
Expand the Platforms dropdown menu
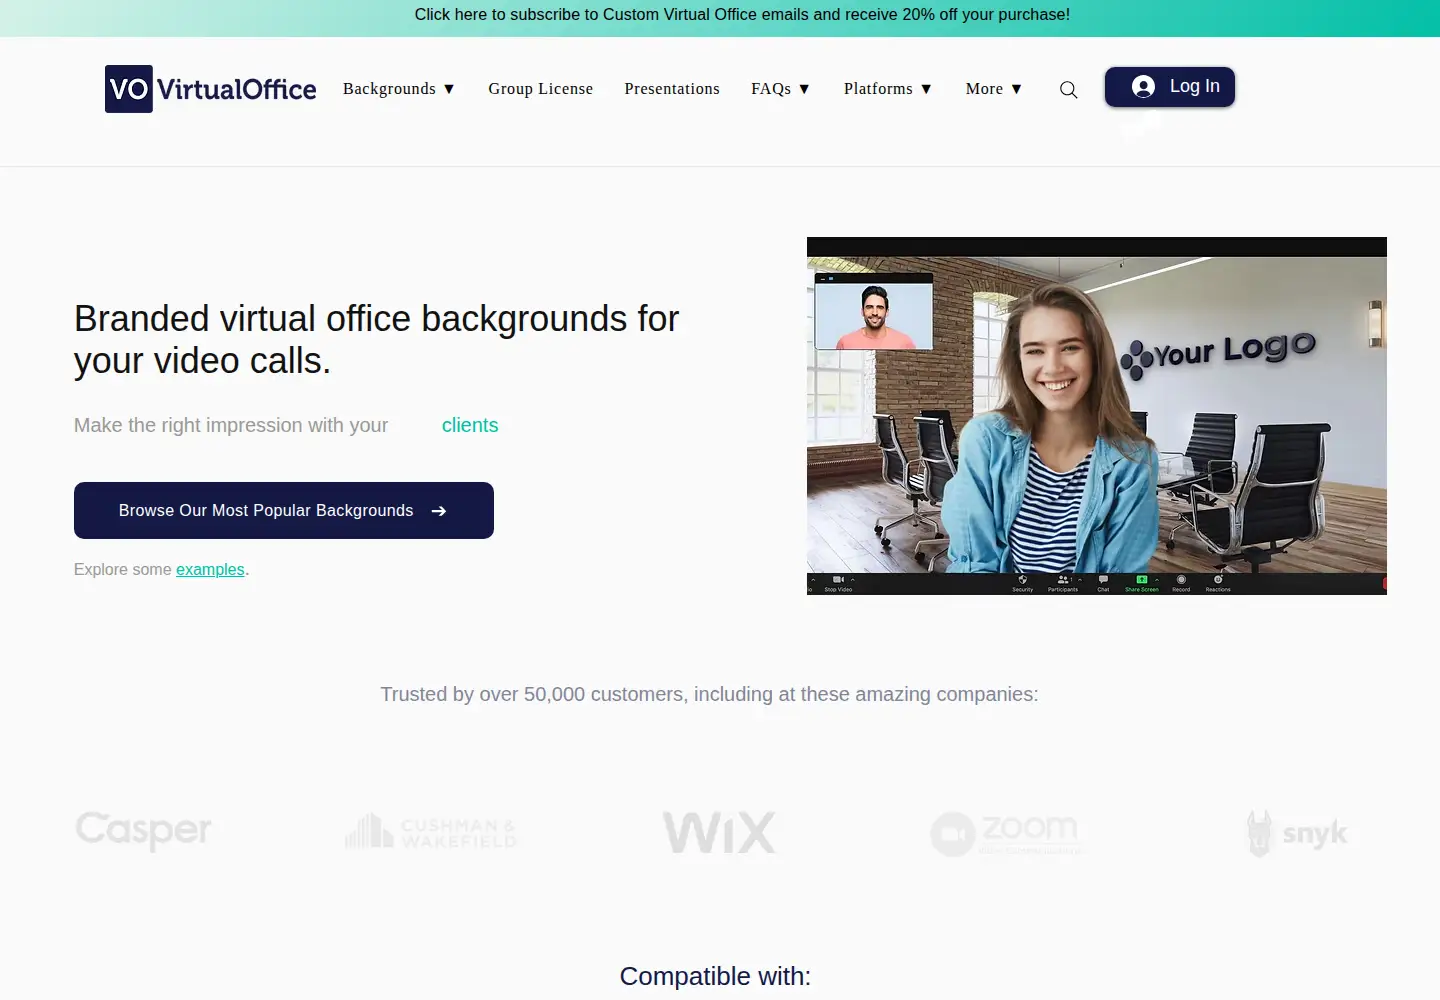pyautogui.click(x=888, y=89)
